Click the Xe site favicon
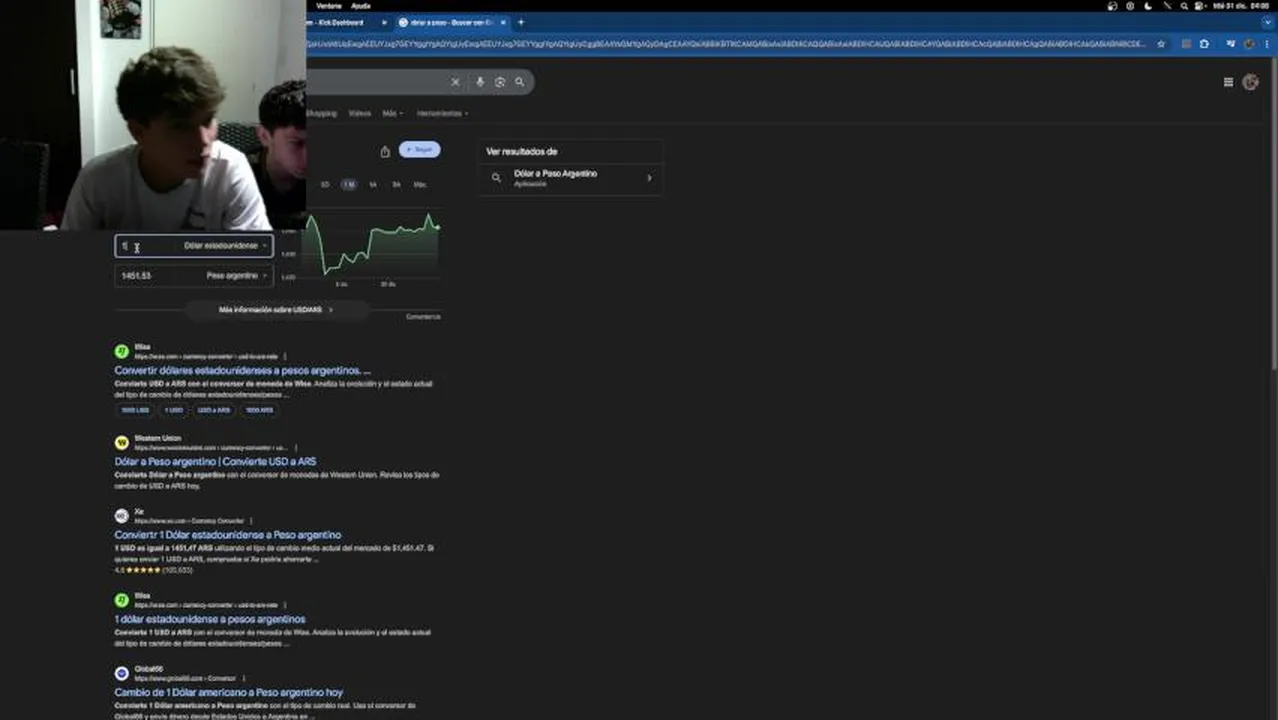The width and height of the screenshot is (1278, 720). pyautogui.click(x=122, y=516)
